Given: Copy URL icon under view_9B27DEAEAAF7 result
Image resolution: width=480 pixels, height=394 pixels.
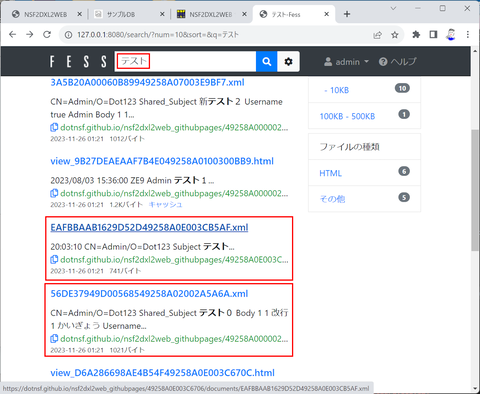Looking at the screenshot, I should pos(54,193).
